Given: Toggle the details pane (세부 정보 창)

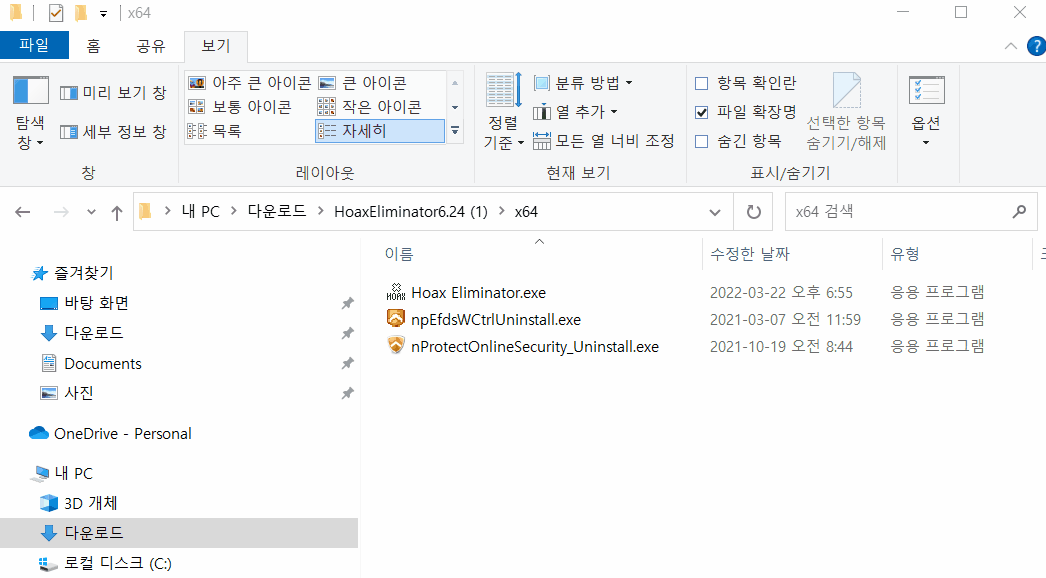Looking at the screenshot, I should (x=113, y=132).
